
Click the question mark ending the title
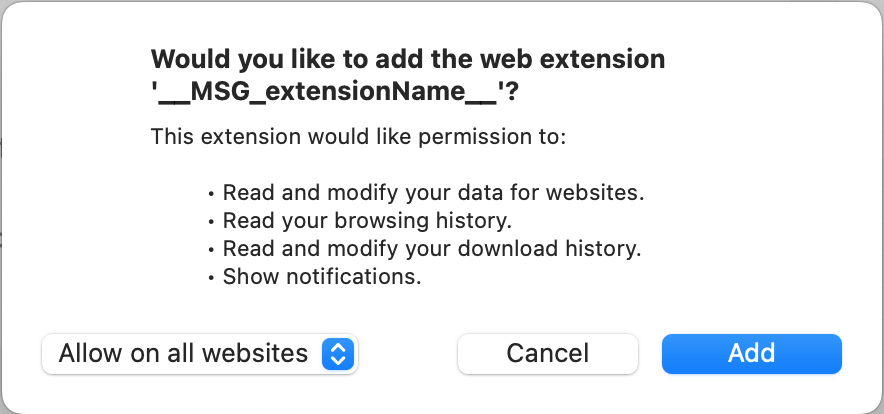point(513,92)
